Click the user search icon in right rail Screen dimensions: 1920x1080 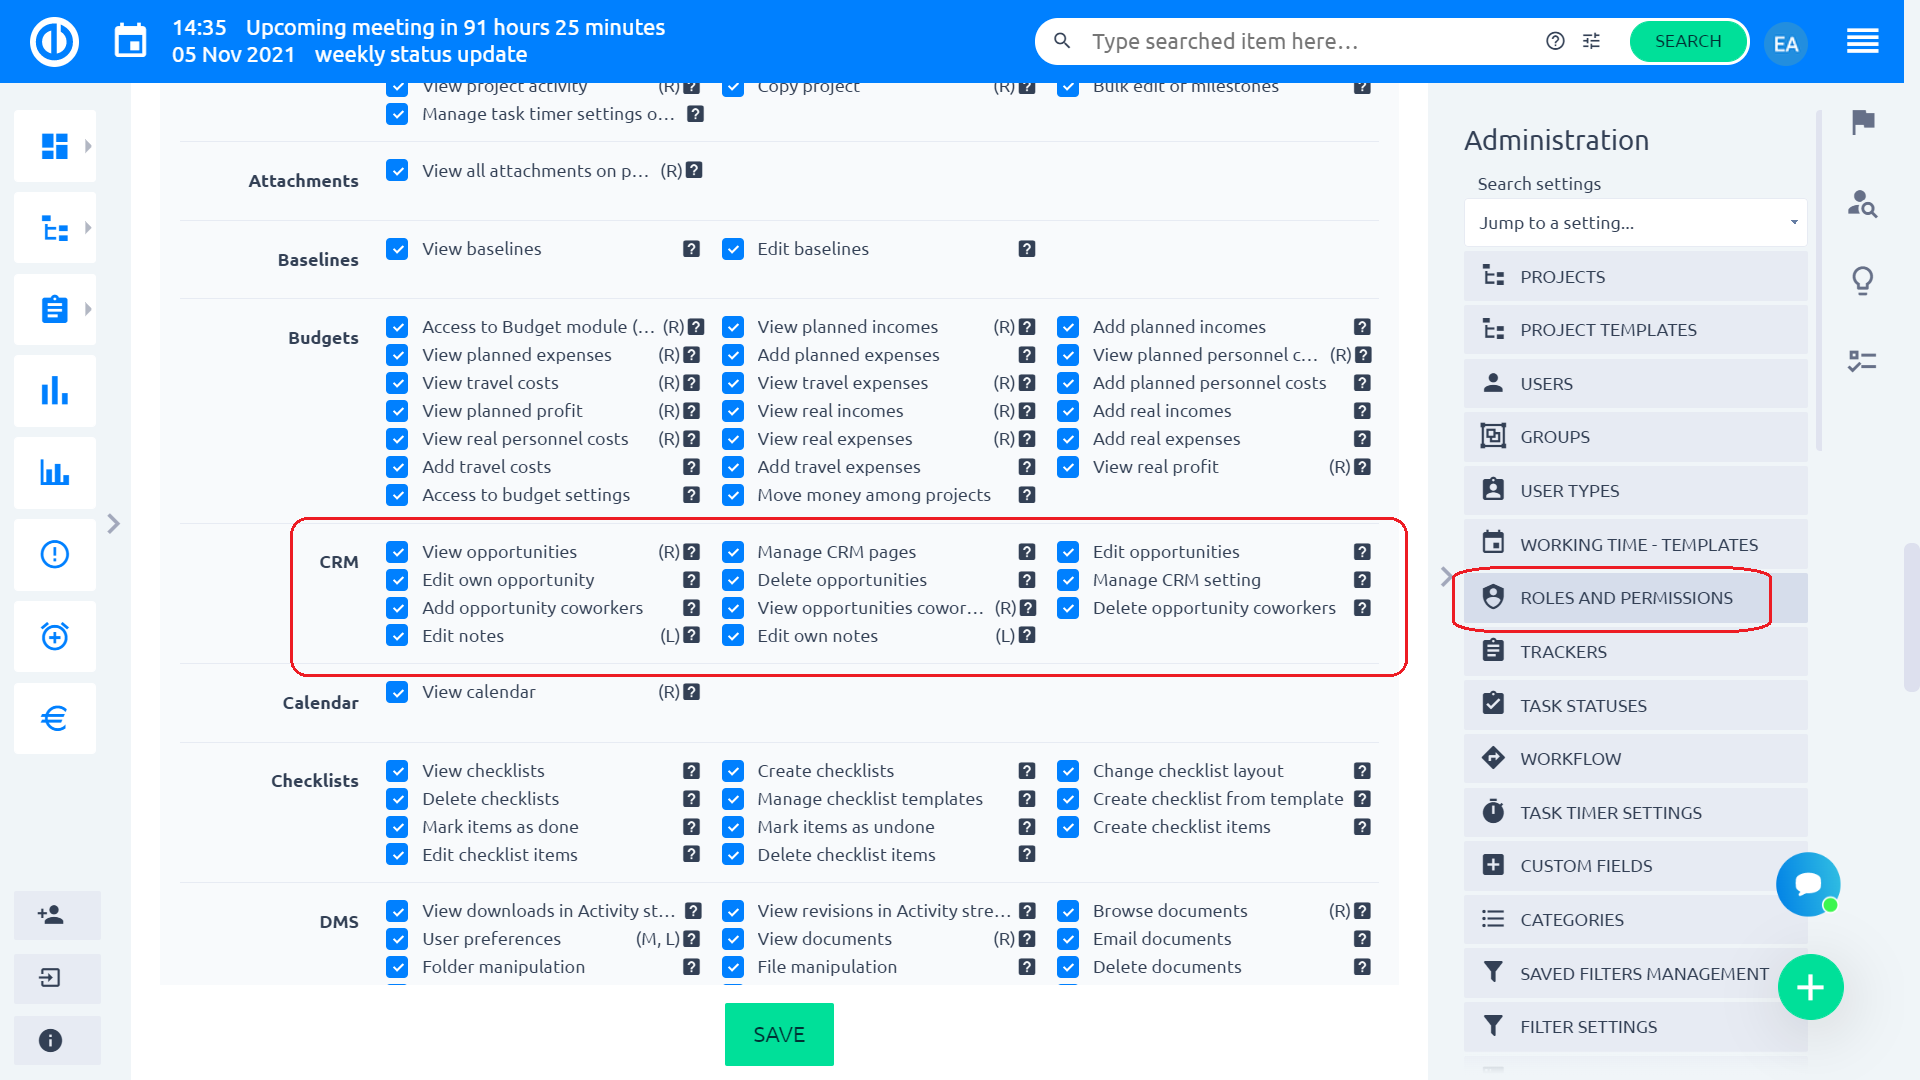click(x=1862, y=203)
